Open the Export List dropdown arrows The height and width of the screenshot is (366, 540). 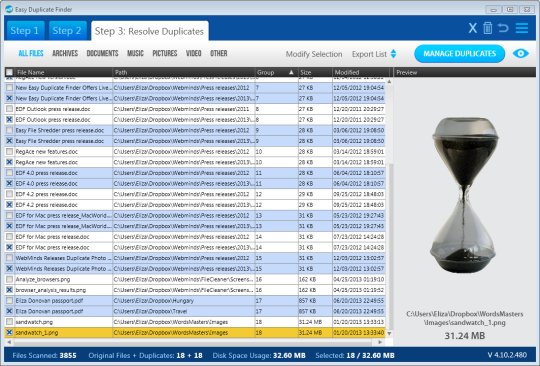point(393,54)
